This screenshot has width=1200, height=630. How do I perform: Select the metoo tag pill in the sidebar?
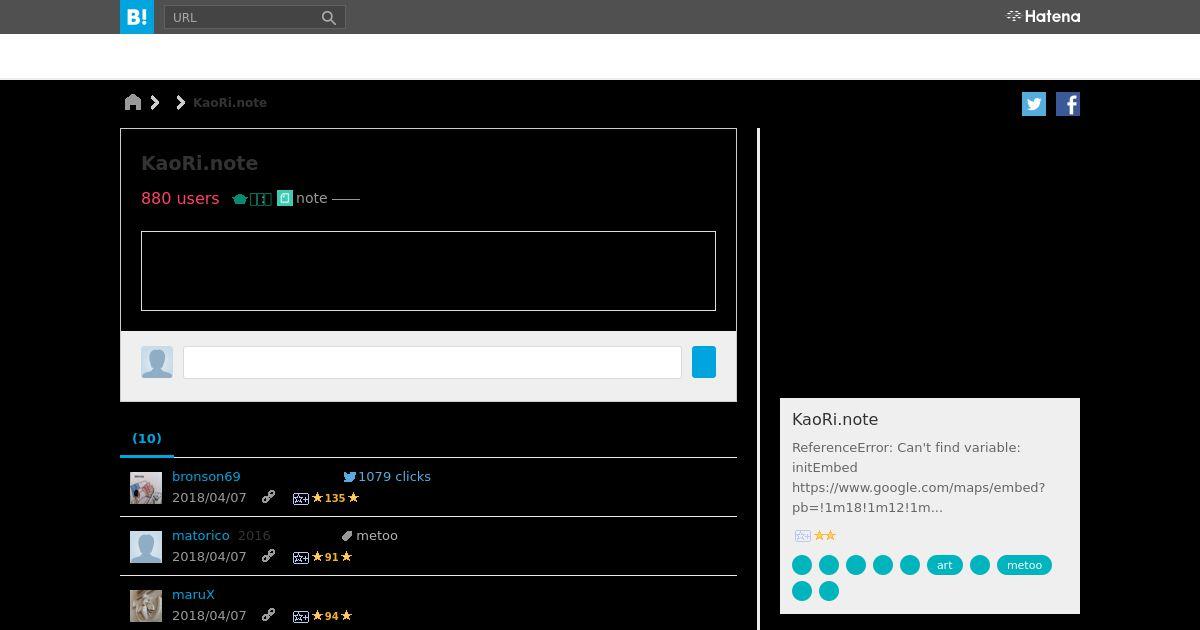tap(1024, 565)
